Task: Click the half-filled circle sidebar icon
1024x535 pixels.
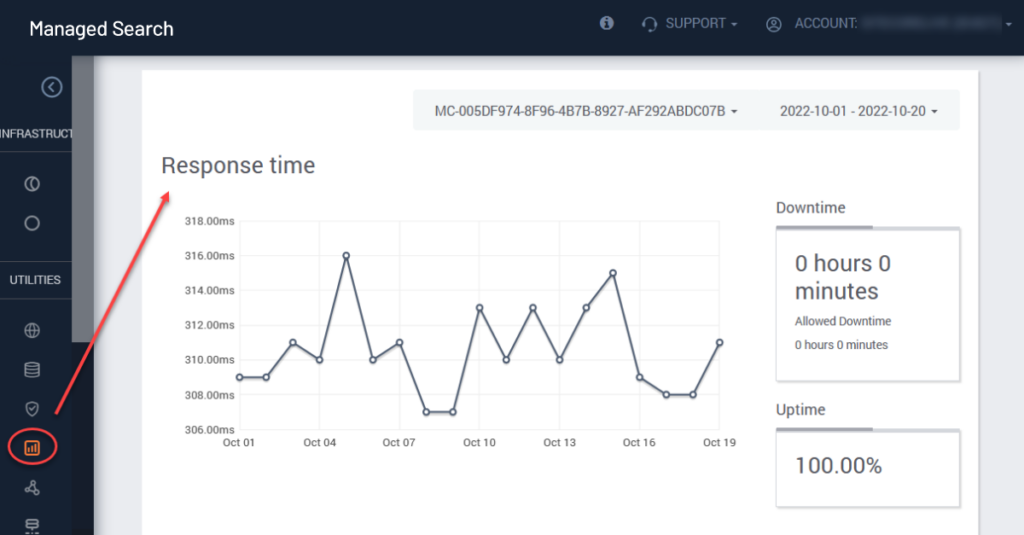Action: coord(32,184)
